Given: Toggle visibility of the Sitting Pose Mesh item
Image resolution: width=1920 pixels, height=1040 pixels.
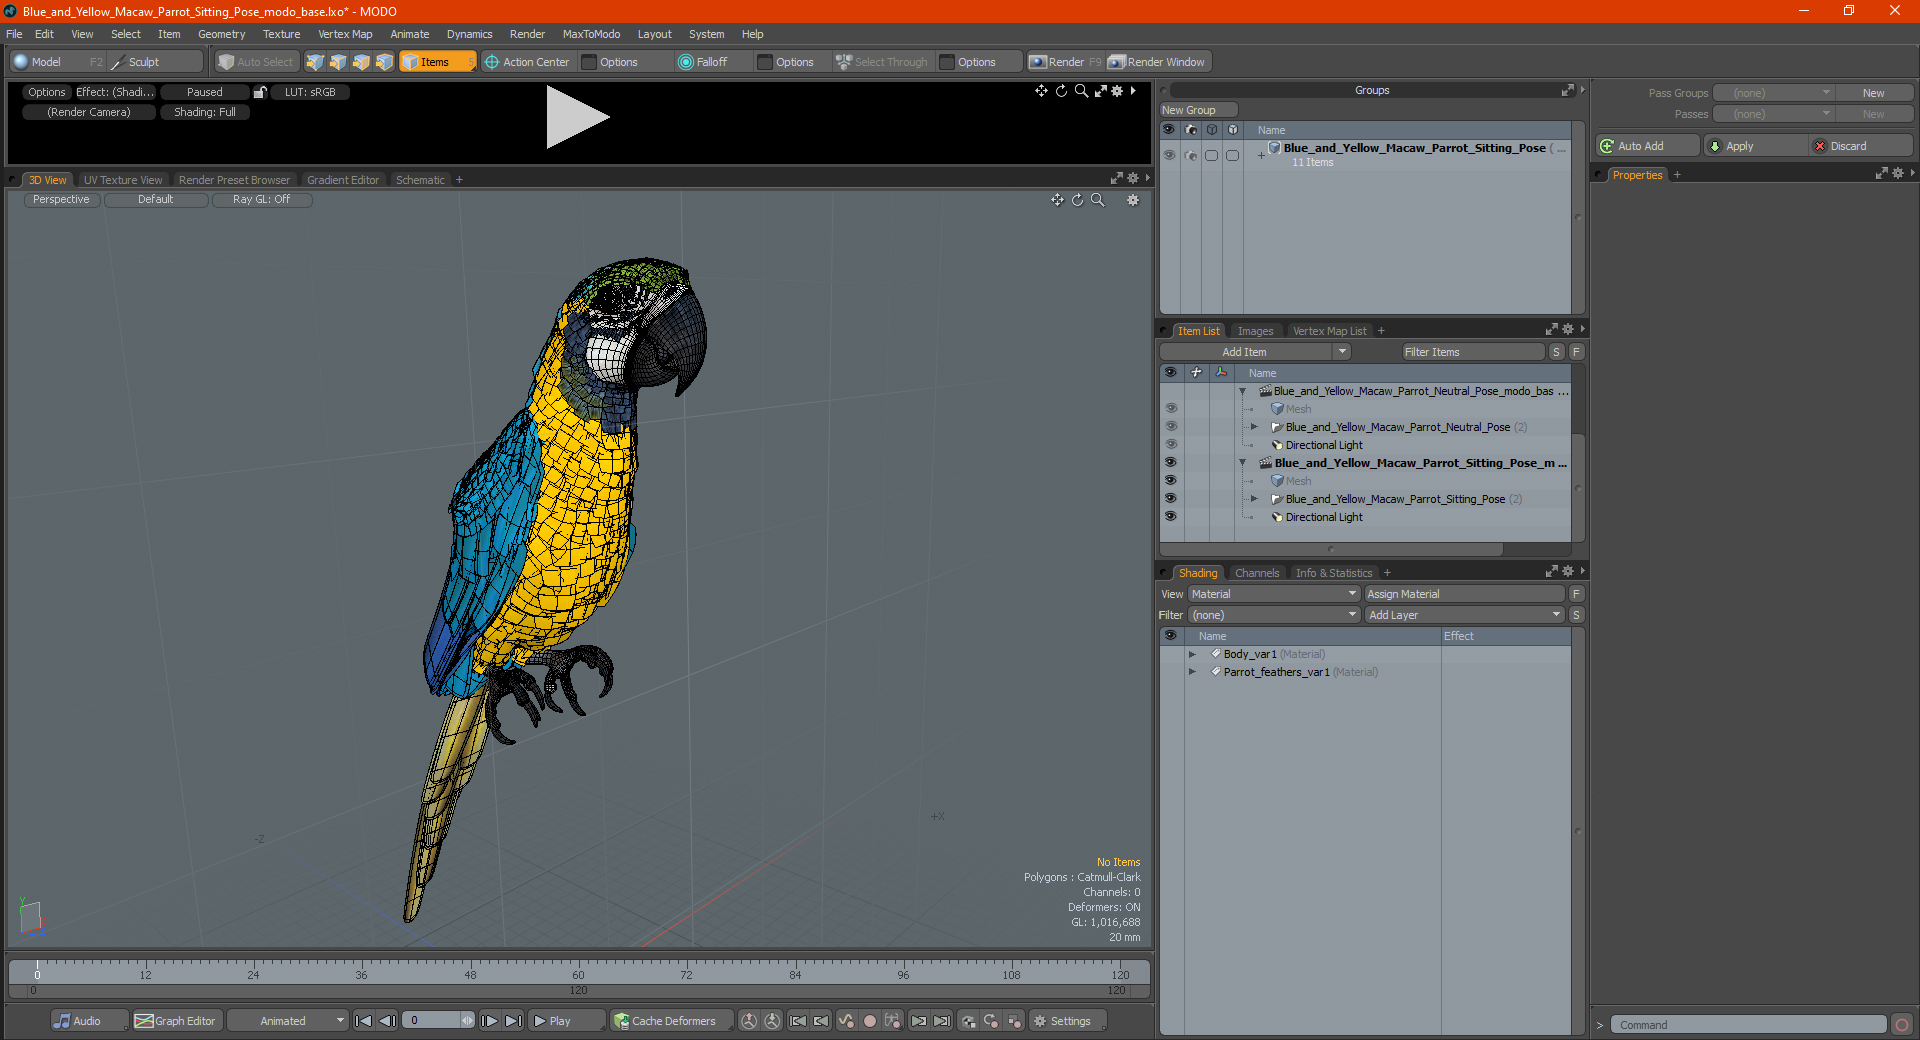Looking at the screenshot, I should (1171, 481).
